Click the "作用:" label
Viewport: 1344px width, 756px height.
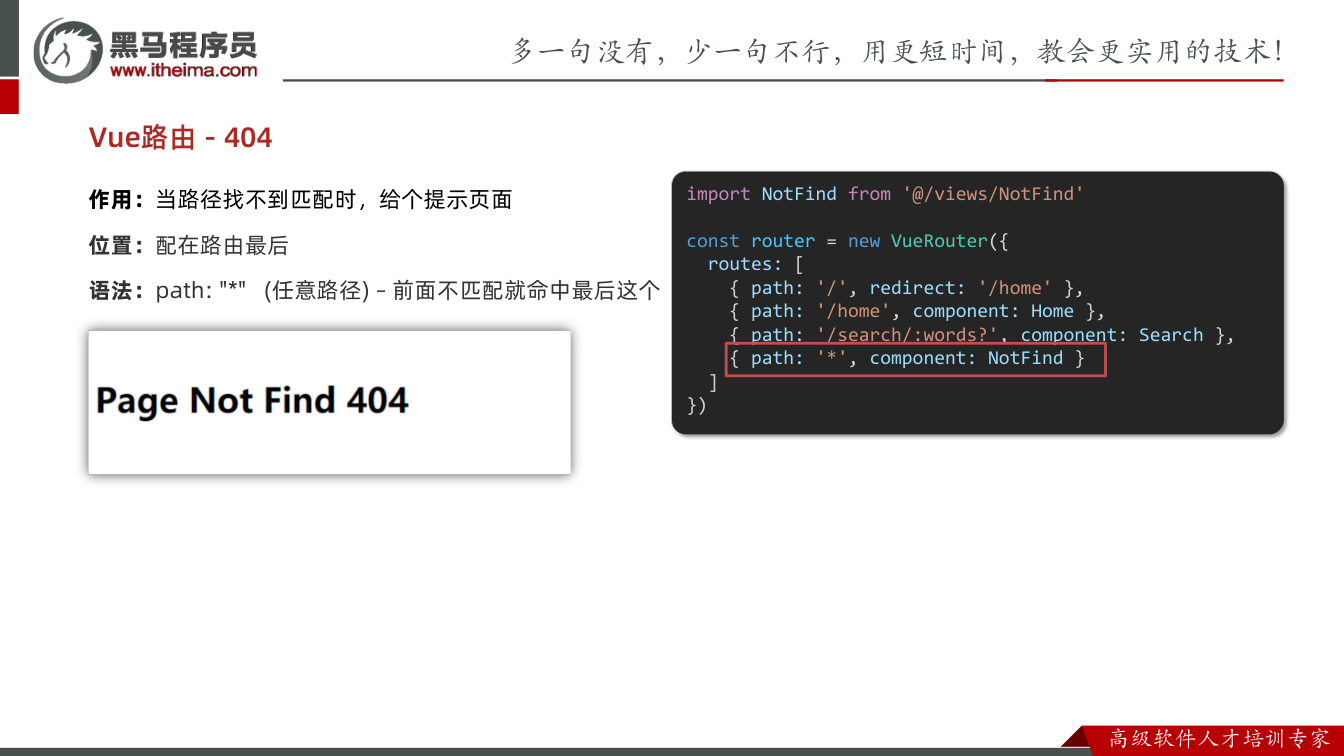pos(116,200)
